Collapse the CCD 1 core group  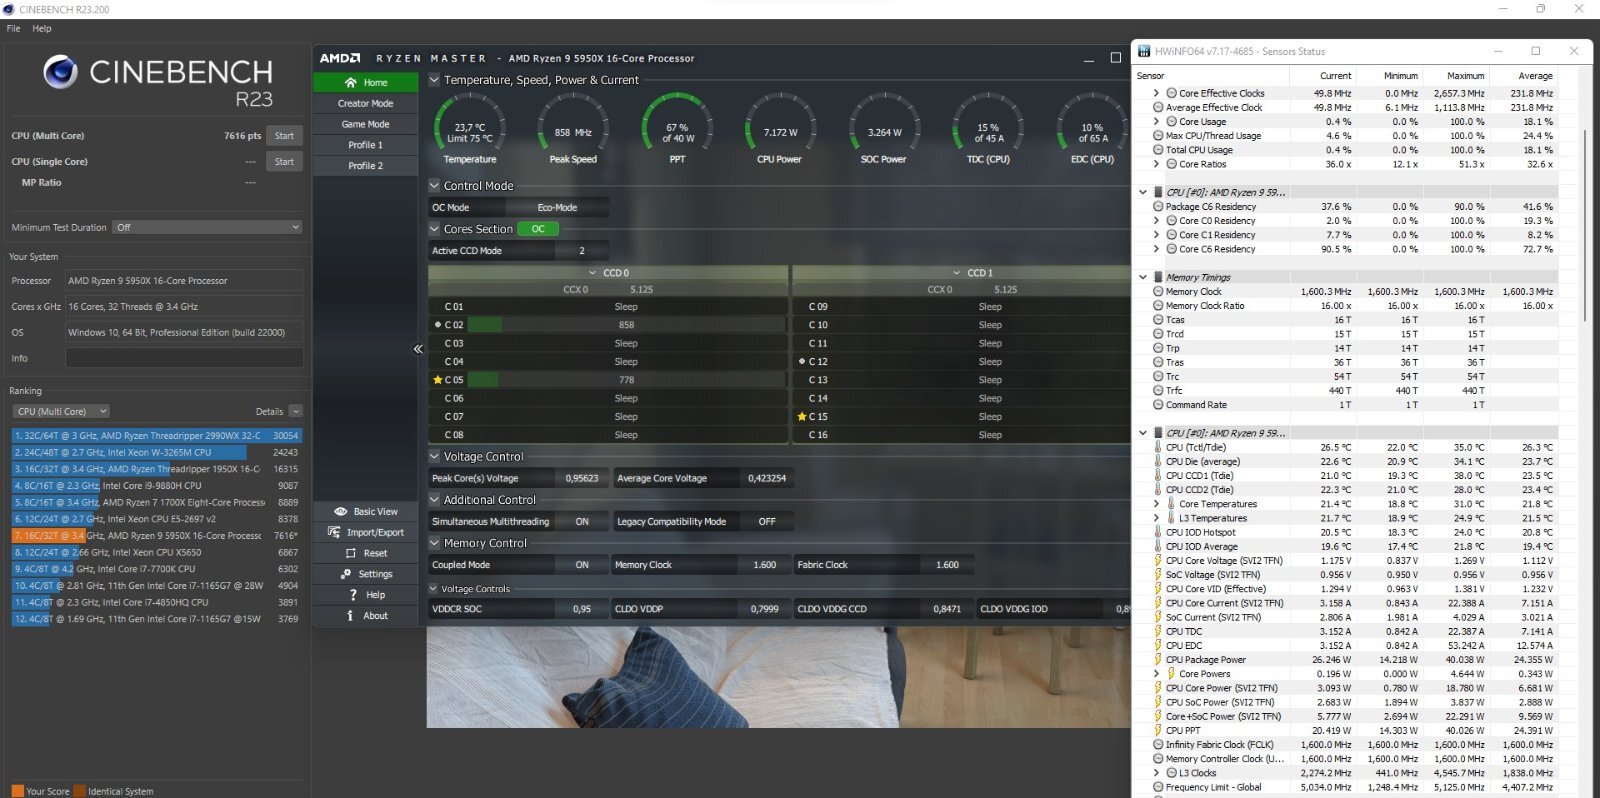coord(957,273)
